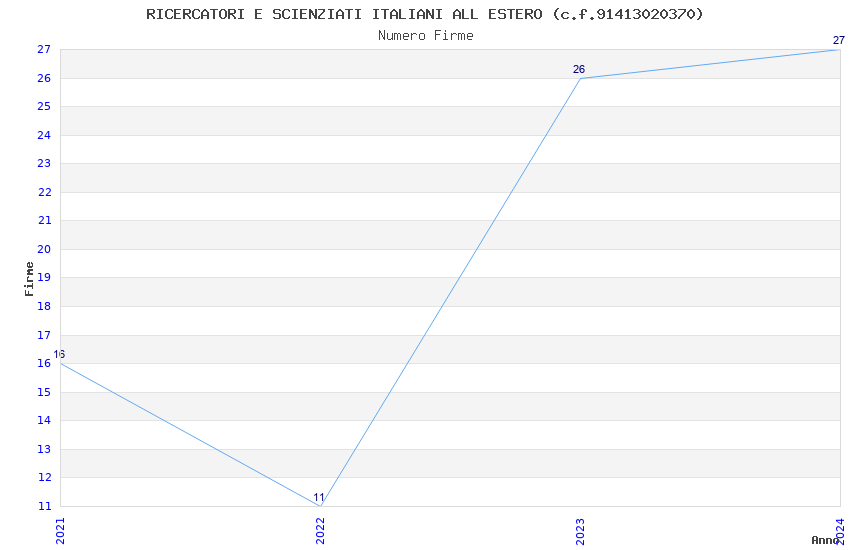
Task: Click y-axis tick value 21
Action: coord(44,221)
